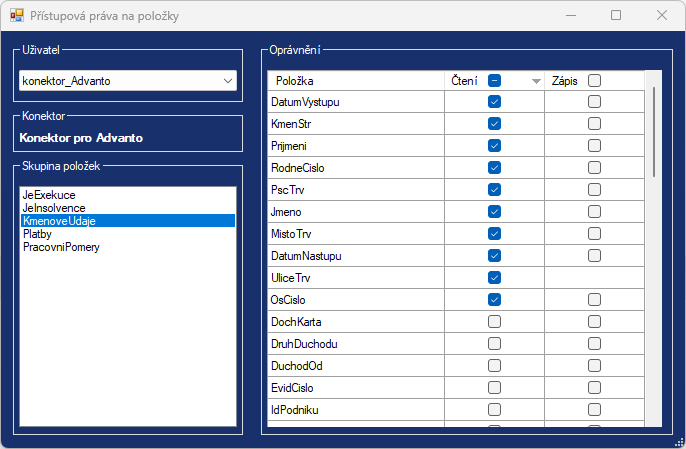Enable Zápis for DochKarta
686x449 pixels.
tap(594, 322)
